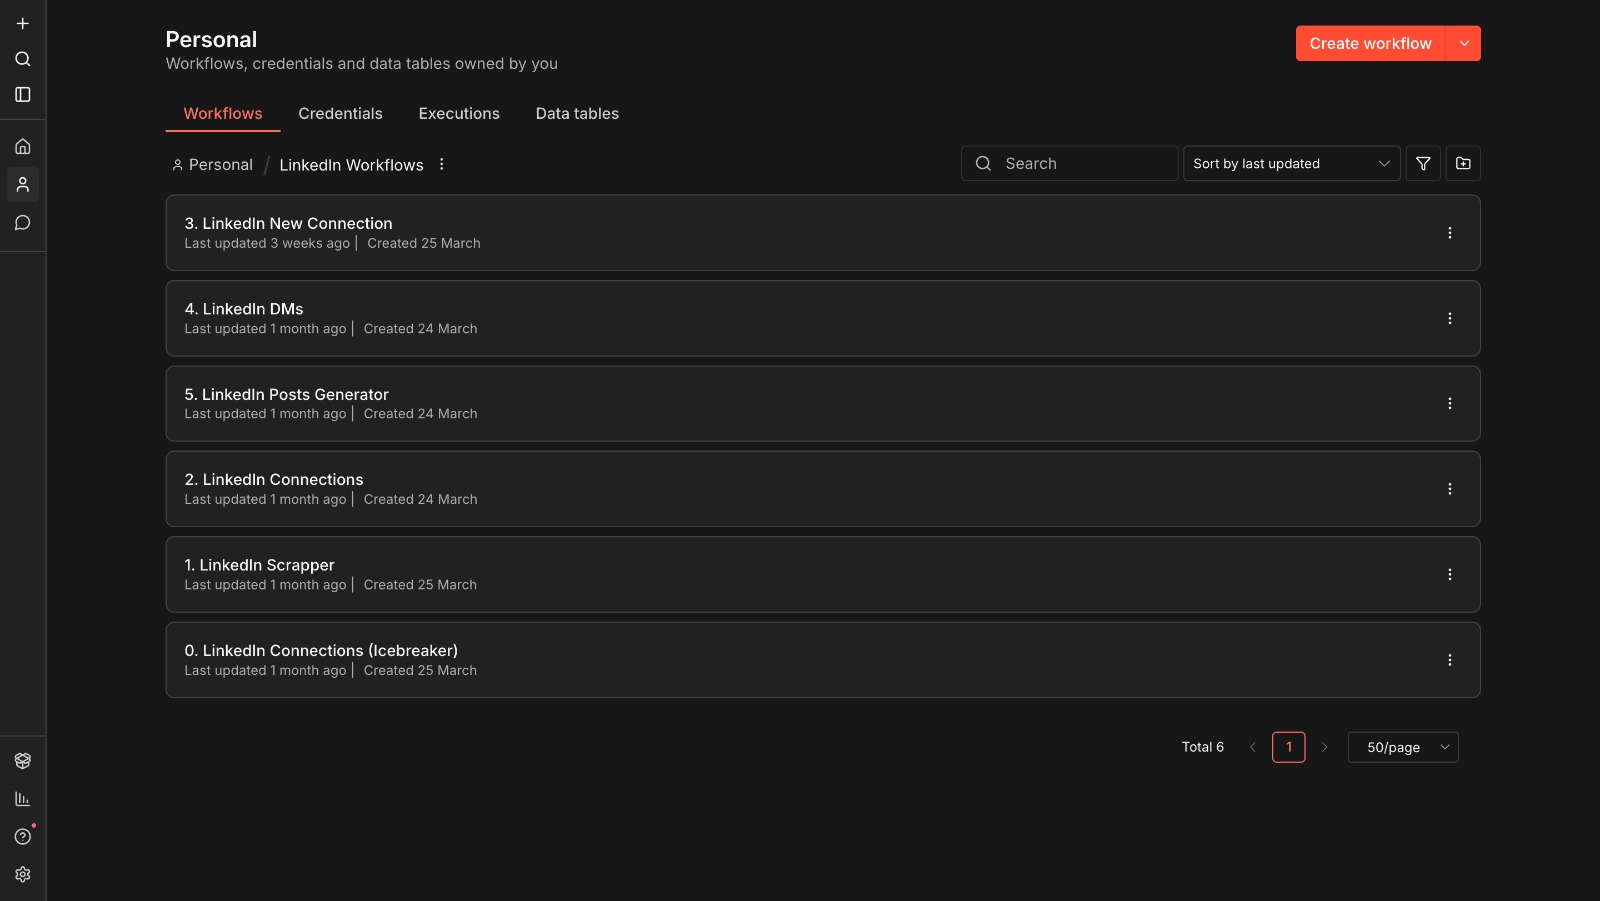Open templates via sidebar box icon
The height and width of the screenshot is (901, 1600).
pyautogui.click(x=22, y=761)
